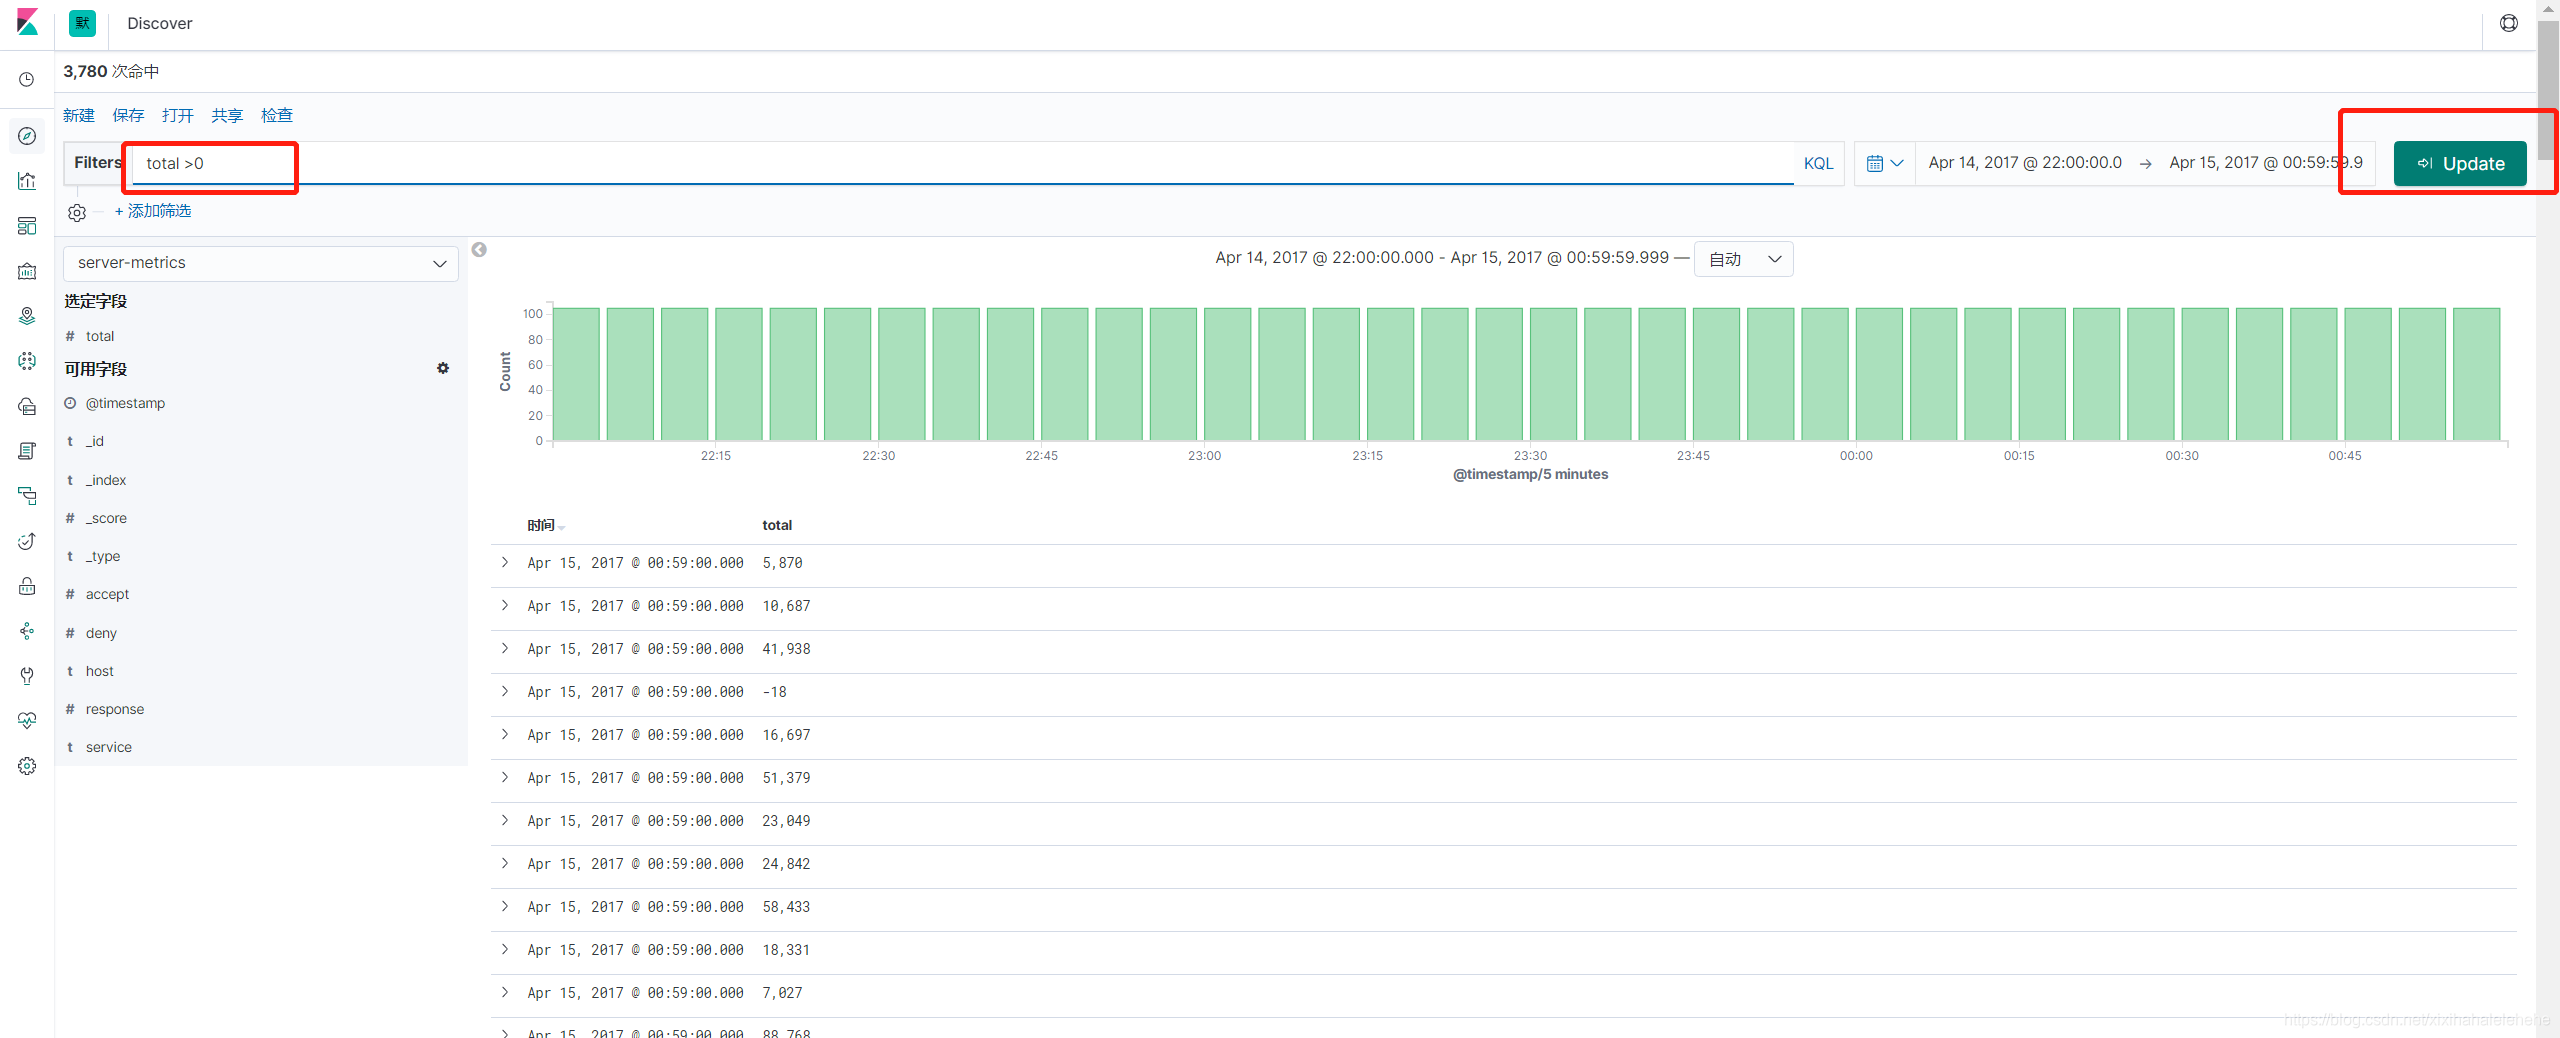Click the 共享 menu item
This screenshot has height=1038, width=2560.
click(227, 115)
